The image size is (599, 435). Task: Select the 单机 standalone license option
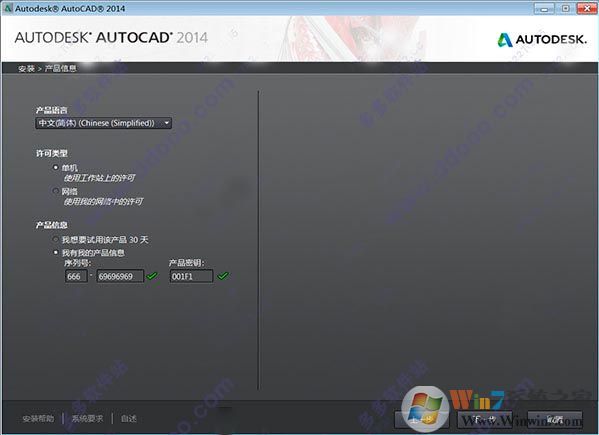(56, 167)
